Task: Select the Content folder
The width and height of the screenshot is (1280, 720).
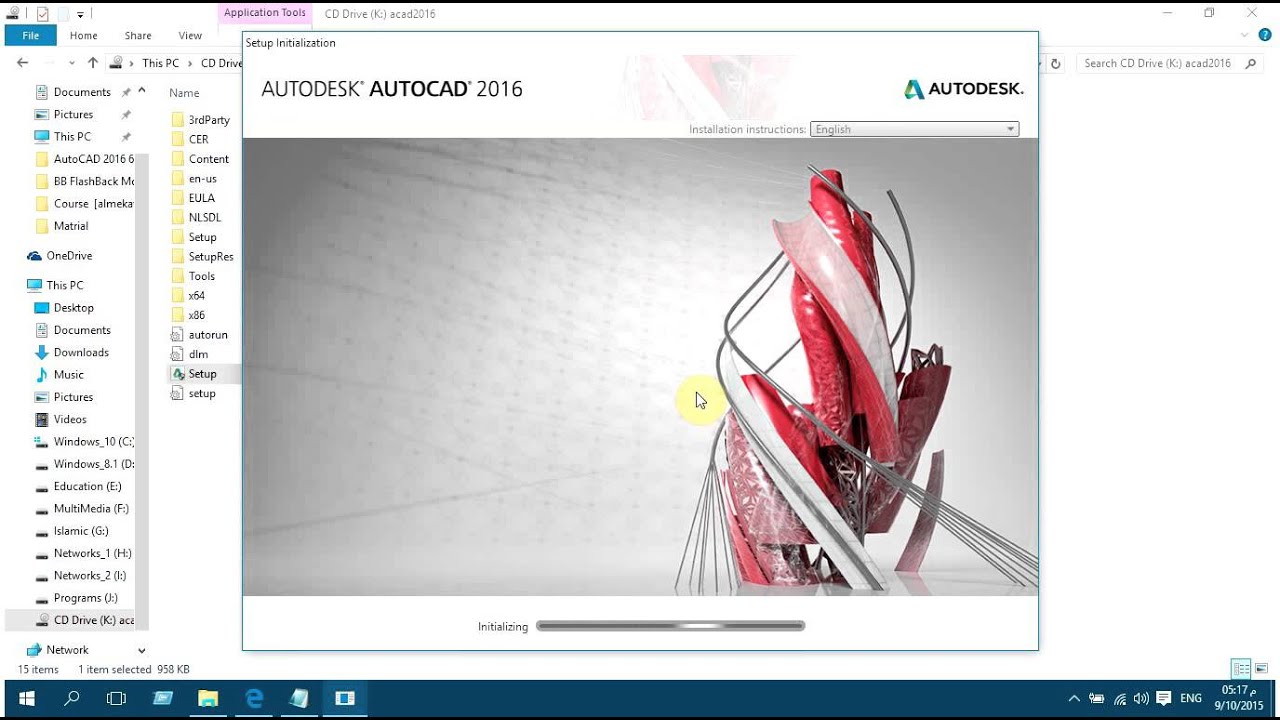Action: 200,159
